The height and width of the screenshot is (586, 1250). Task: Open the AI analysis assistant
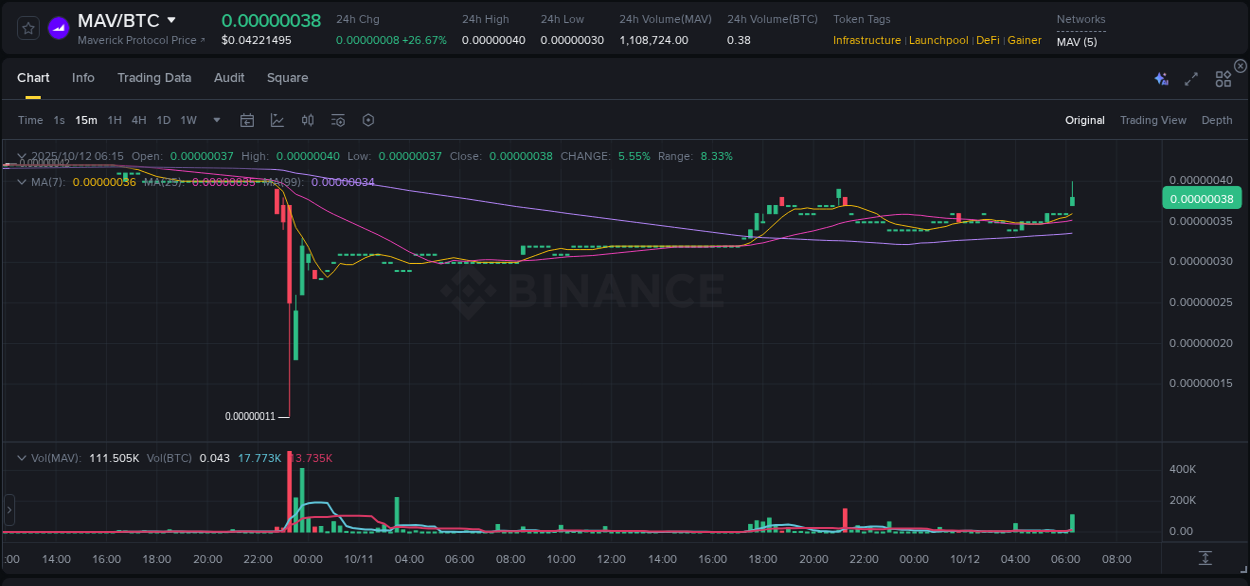1161,79
